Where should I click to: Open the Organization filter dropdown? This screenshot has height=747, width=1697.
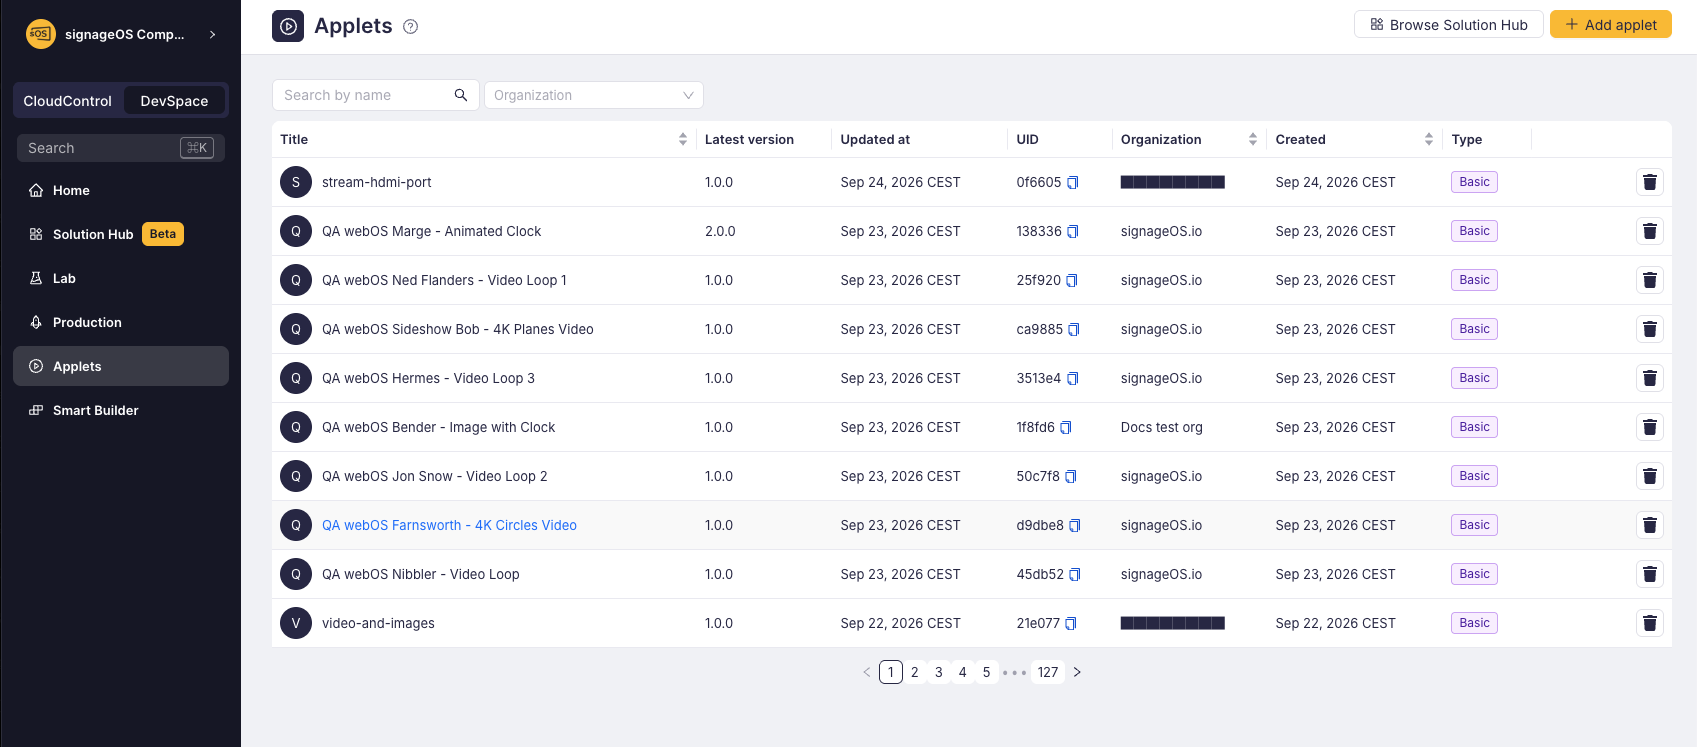point(594,95)
